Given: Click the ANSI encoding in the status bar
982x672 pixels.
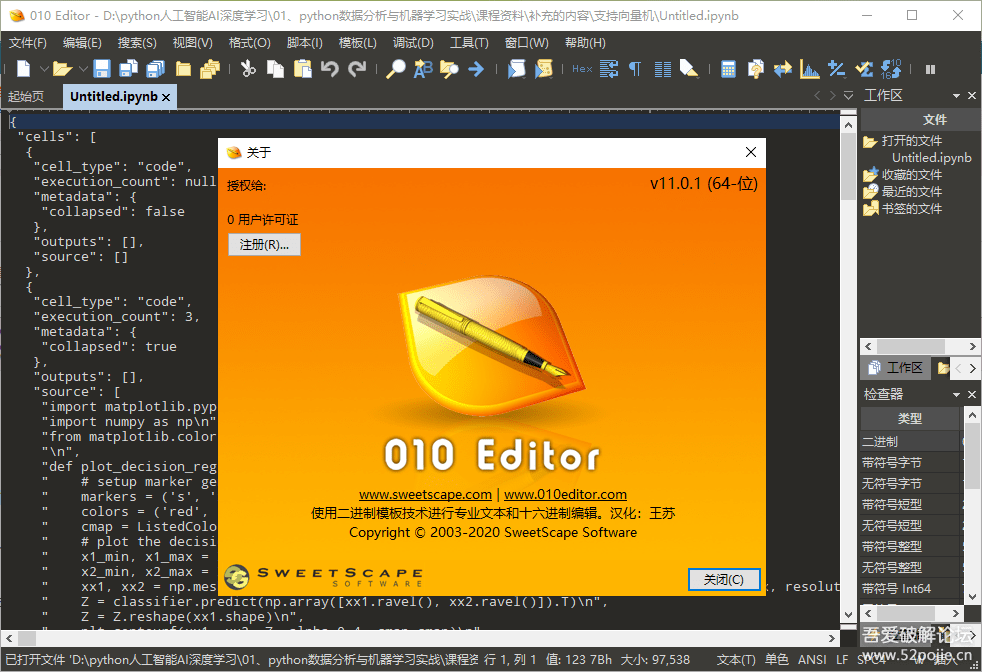Looking at the screenshot, I should pos(812,659).
